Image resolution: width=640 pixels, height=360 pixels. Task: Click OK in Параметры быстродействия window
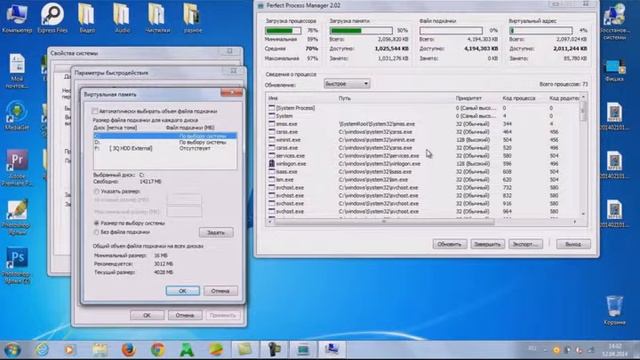(x=147, y=315)
